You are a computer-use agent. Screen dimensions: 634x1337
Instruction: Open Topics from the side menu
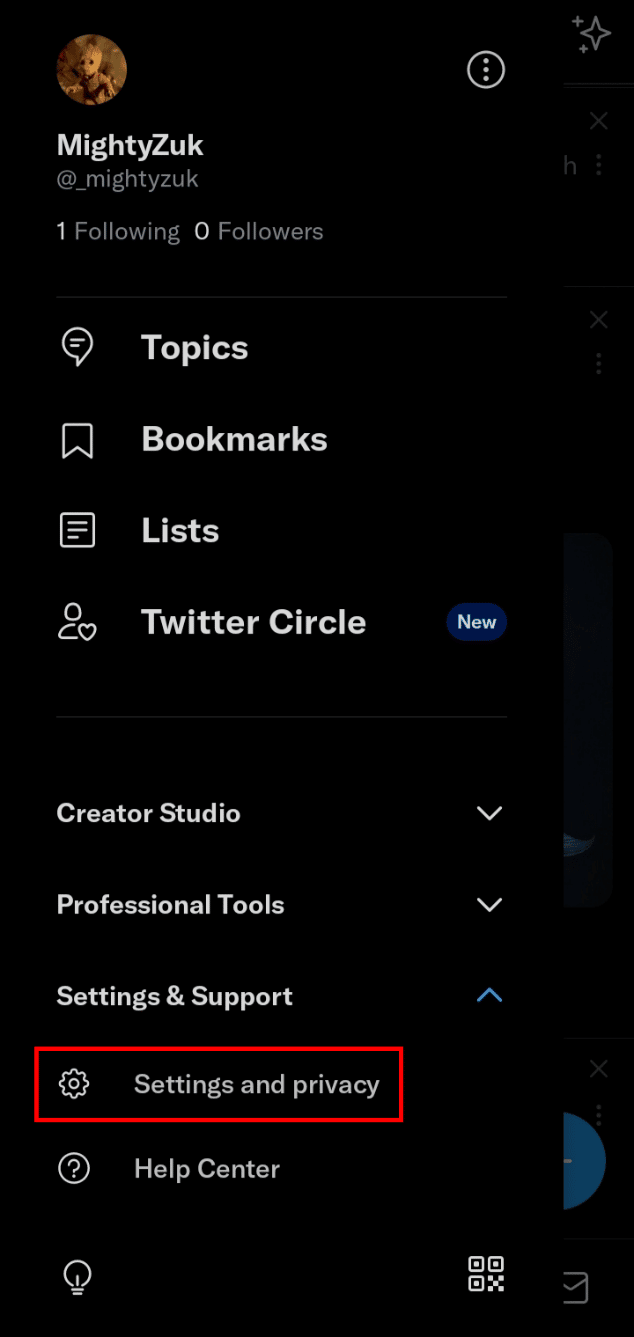194,348
